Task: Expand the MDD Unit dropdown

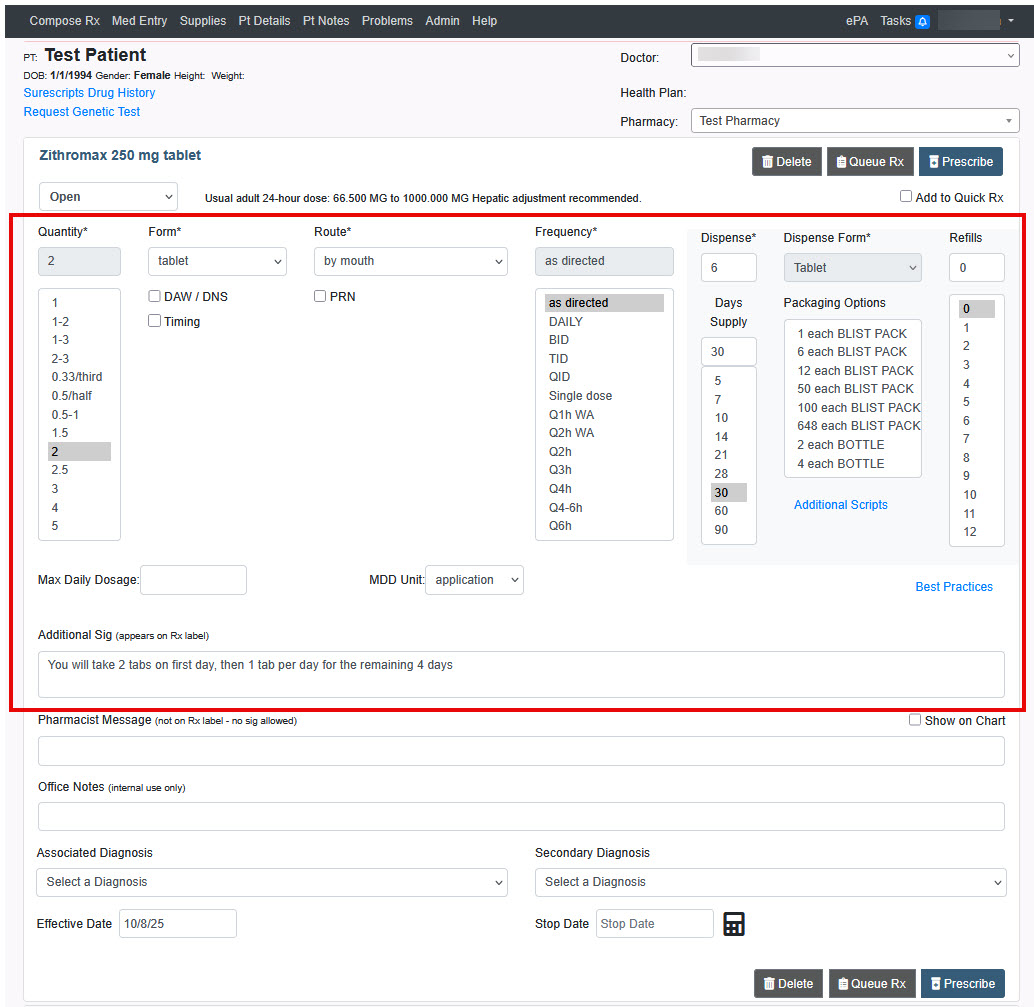Action: (x=473, y=580)
